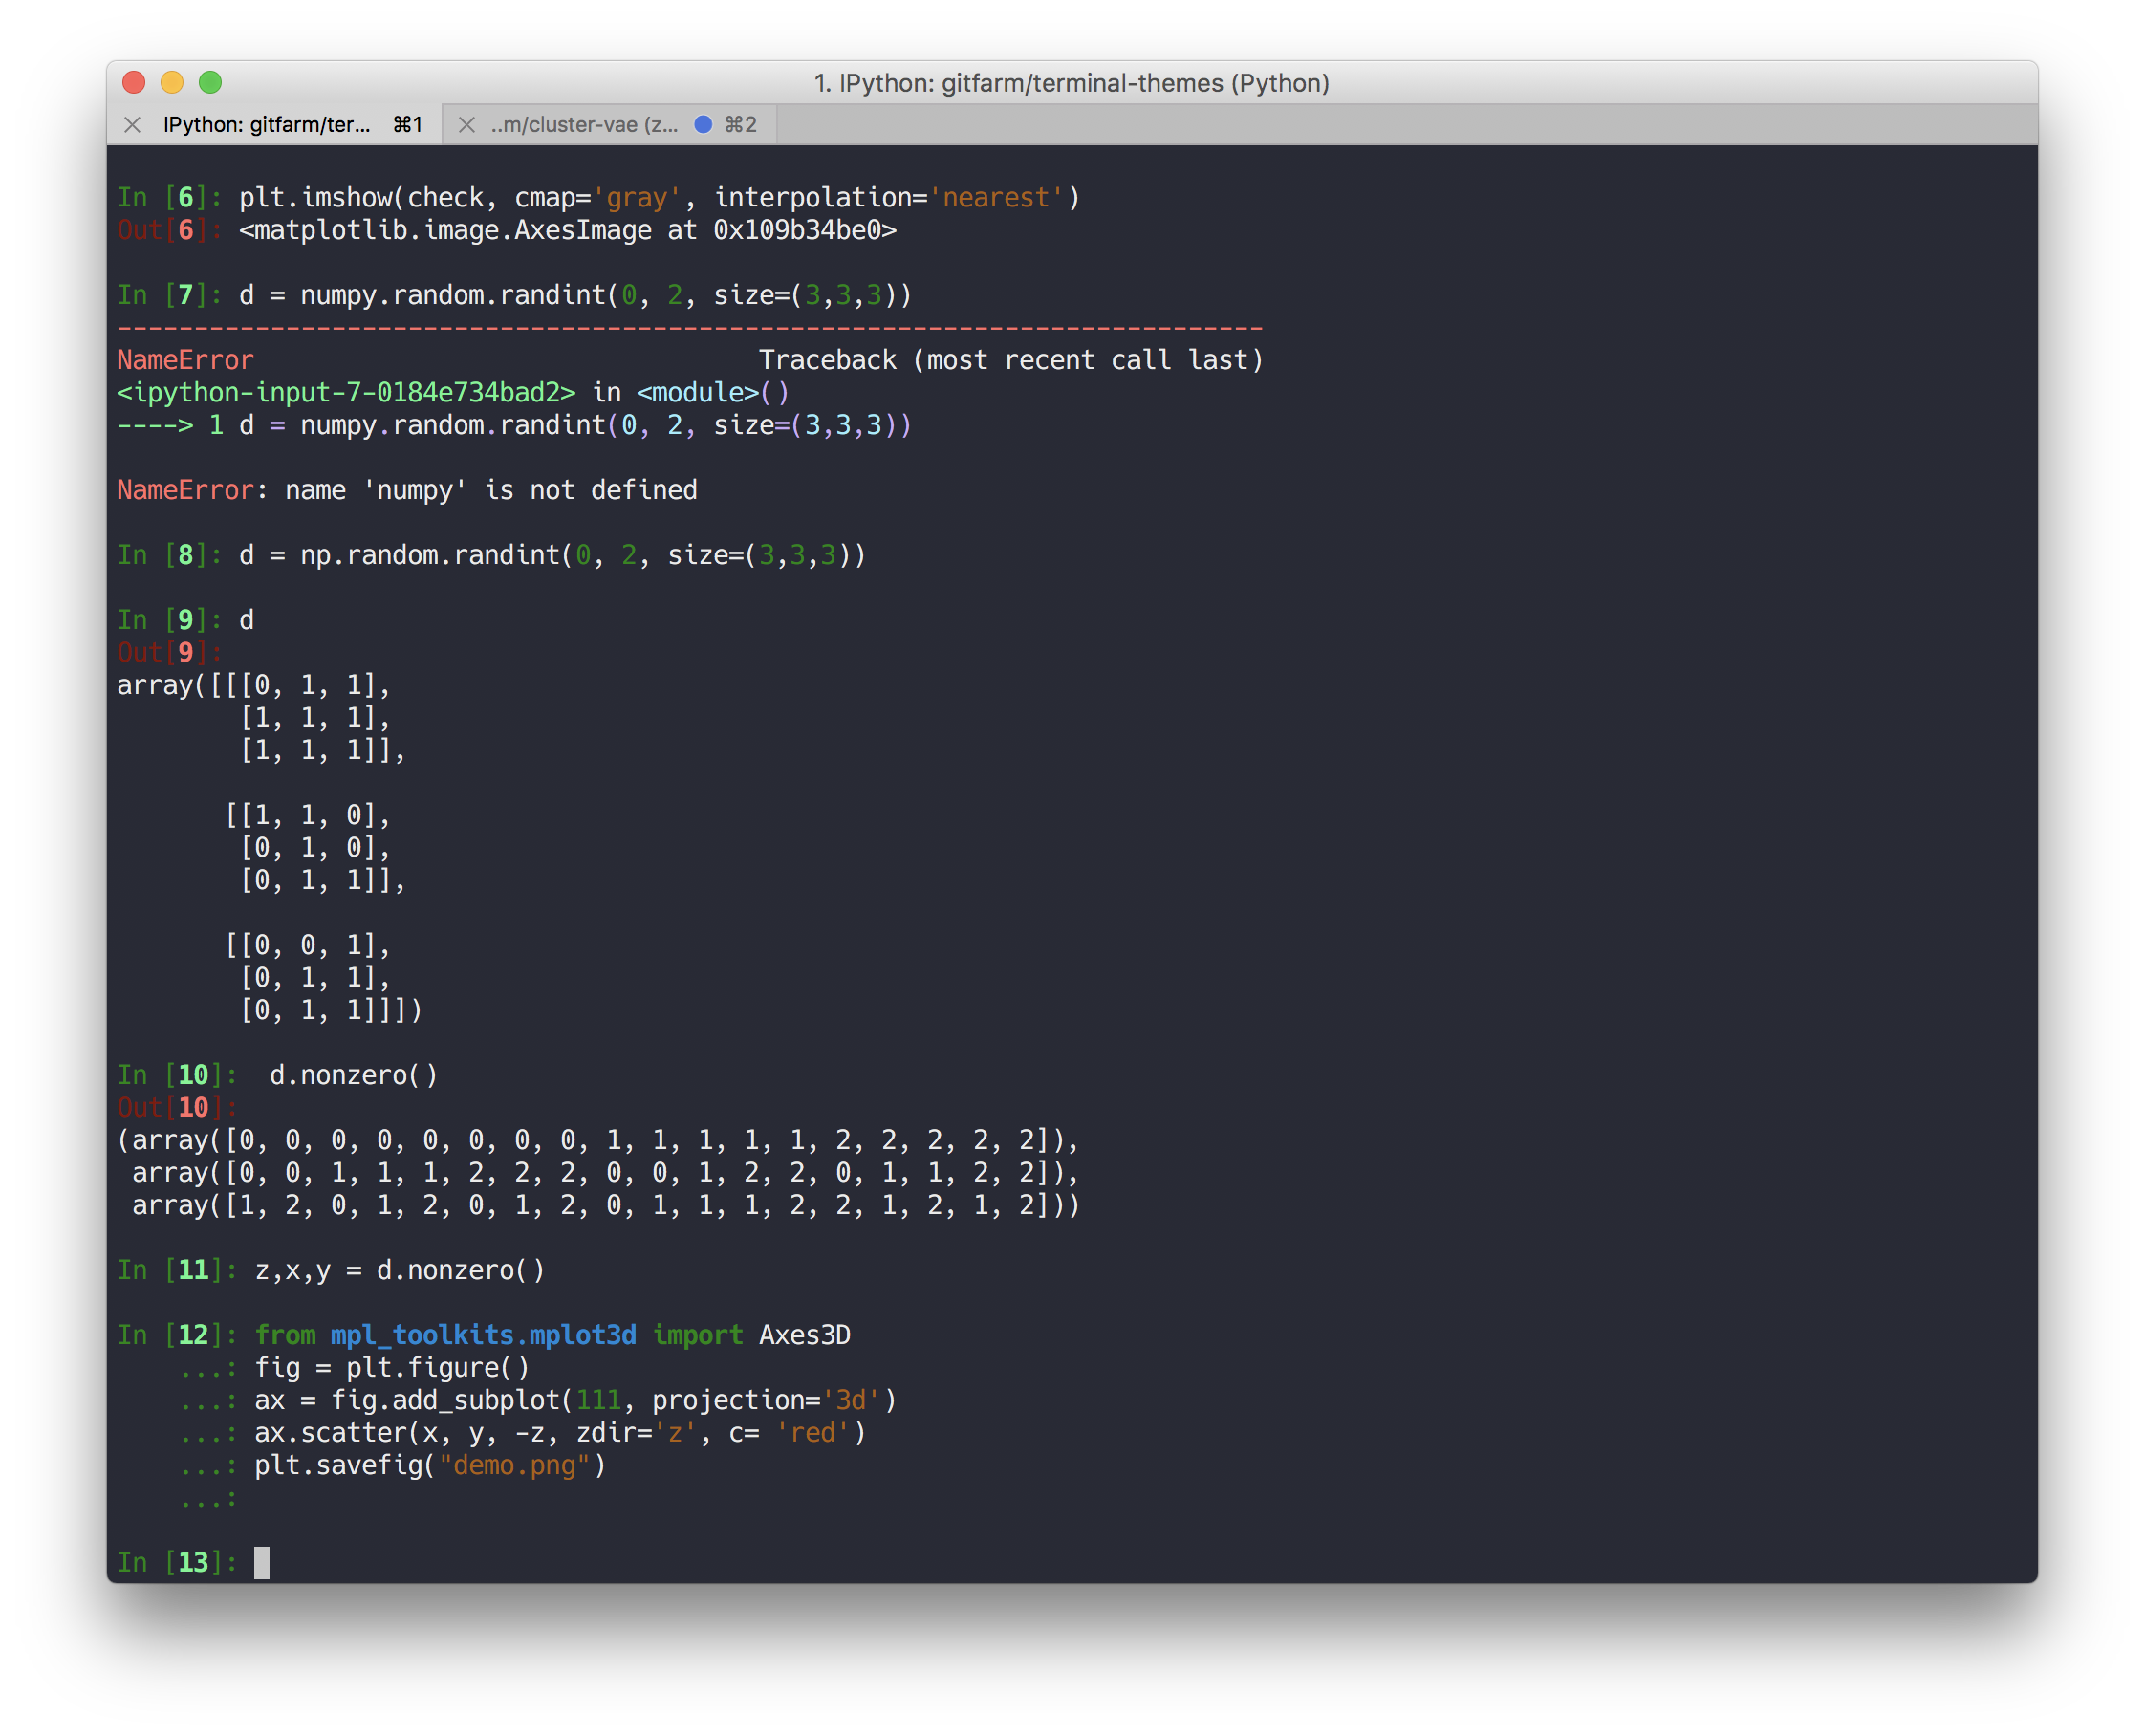
Task: Click the green fullscreen traffic light button
Action: 211,83
